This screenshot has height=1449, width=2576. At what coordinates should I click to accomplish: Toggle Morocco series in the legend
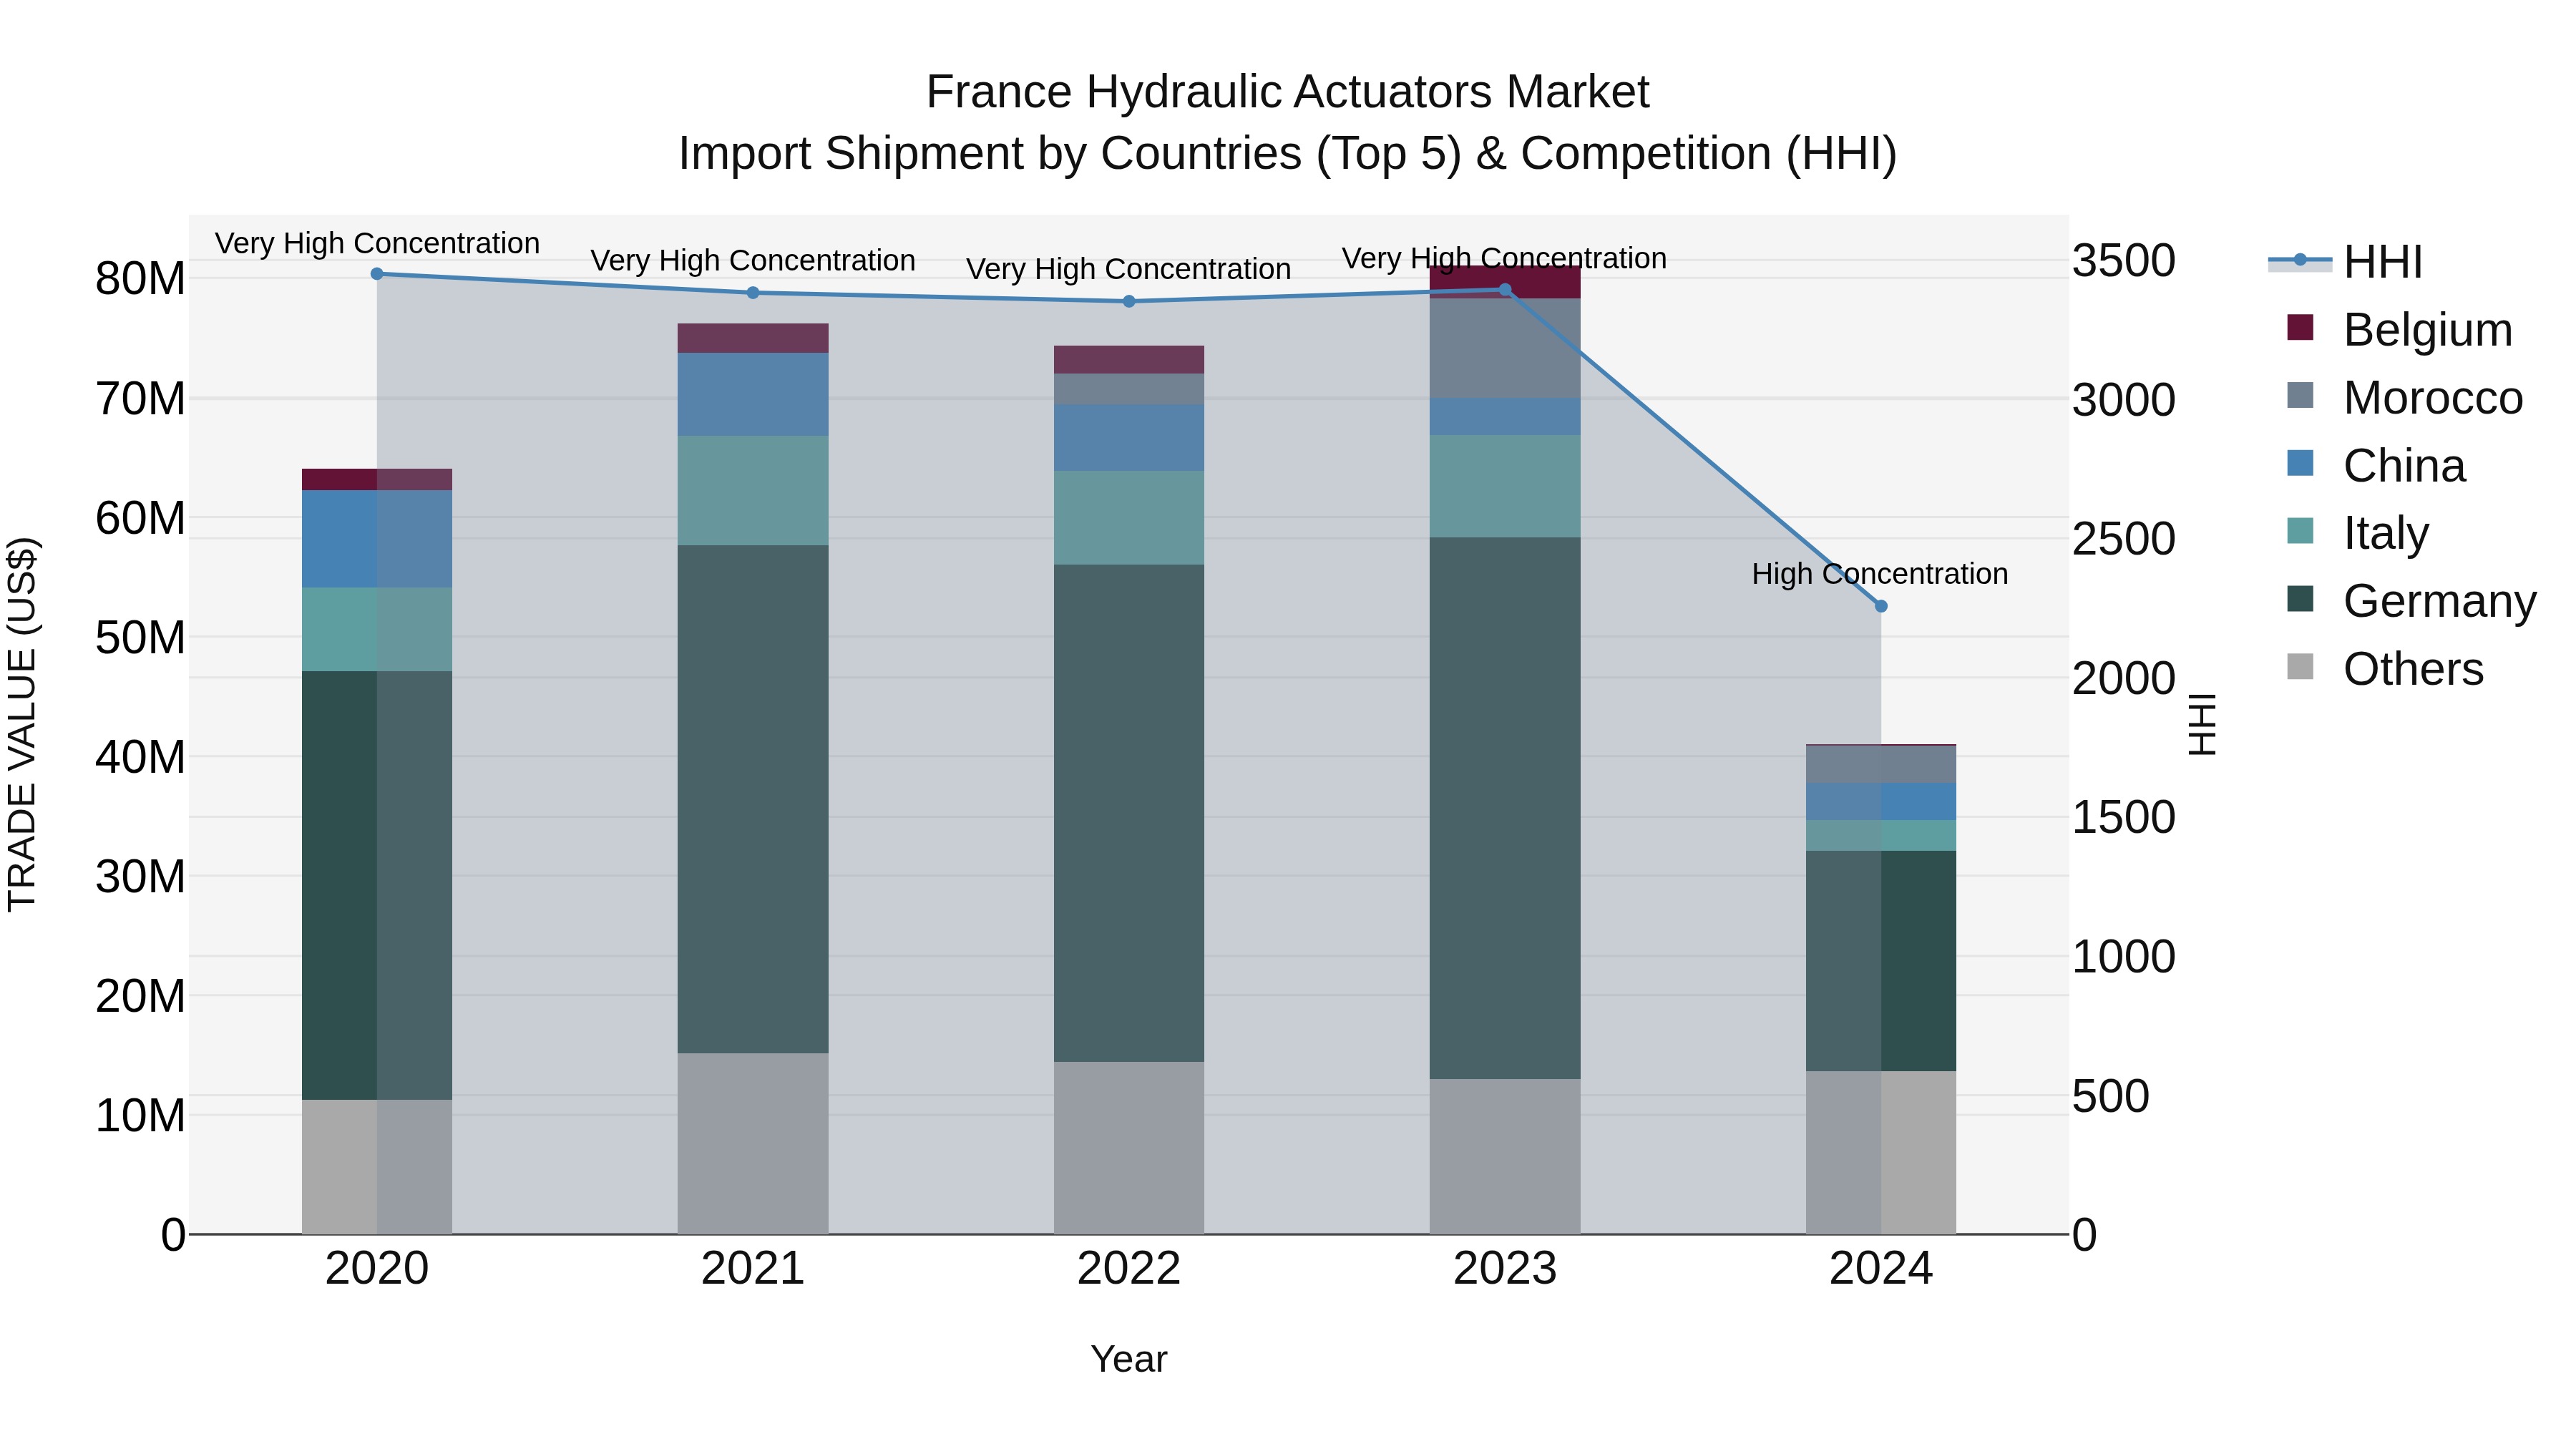(2405, 398)
